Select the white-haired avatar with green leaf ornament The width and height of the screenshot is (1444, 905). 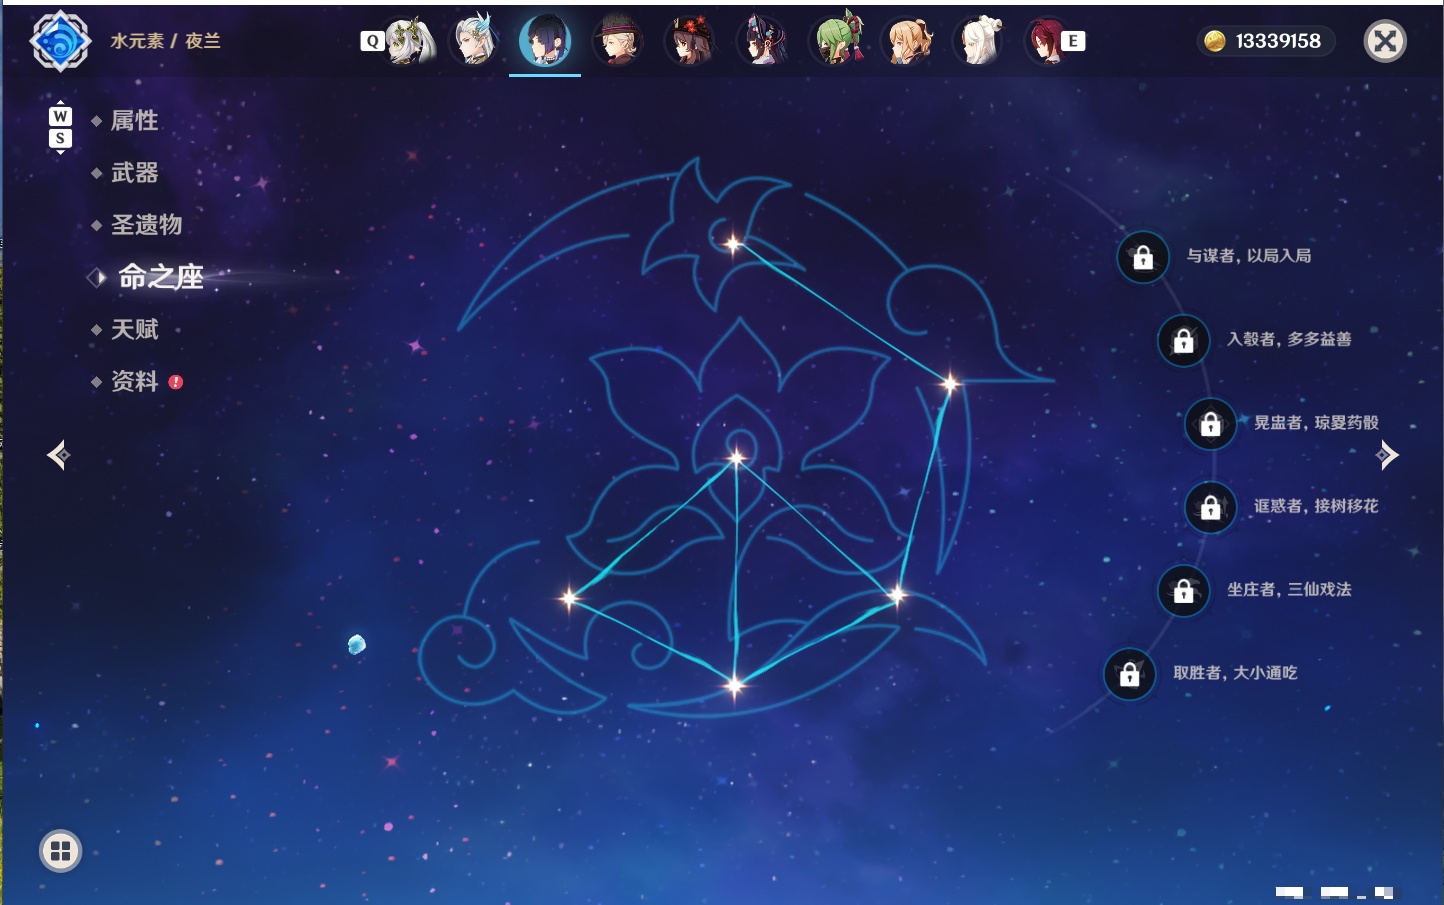(x=409, y=41)
